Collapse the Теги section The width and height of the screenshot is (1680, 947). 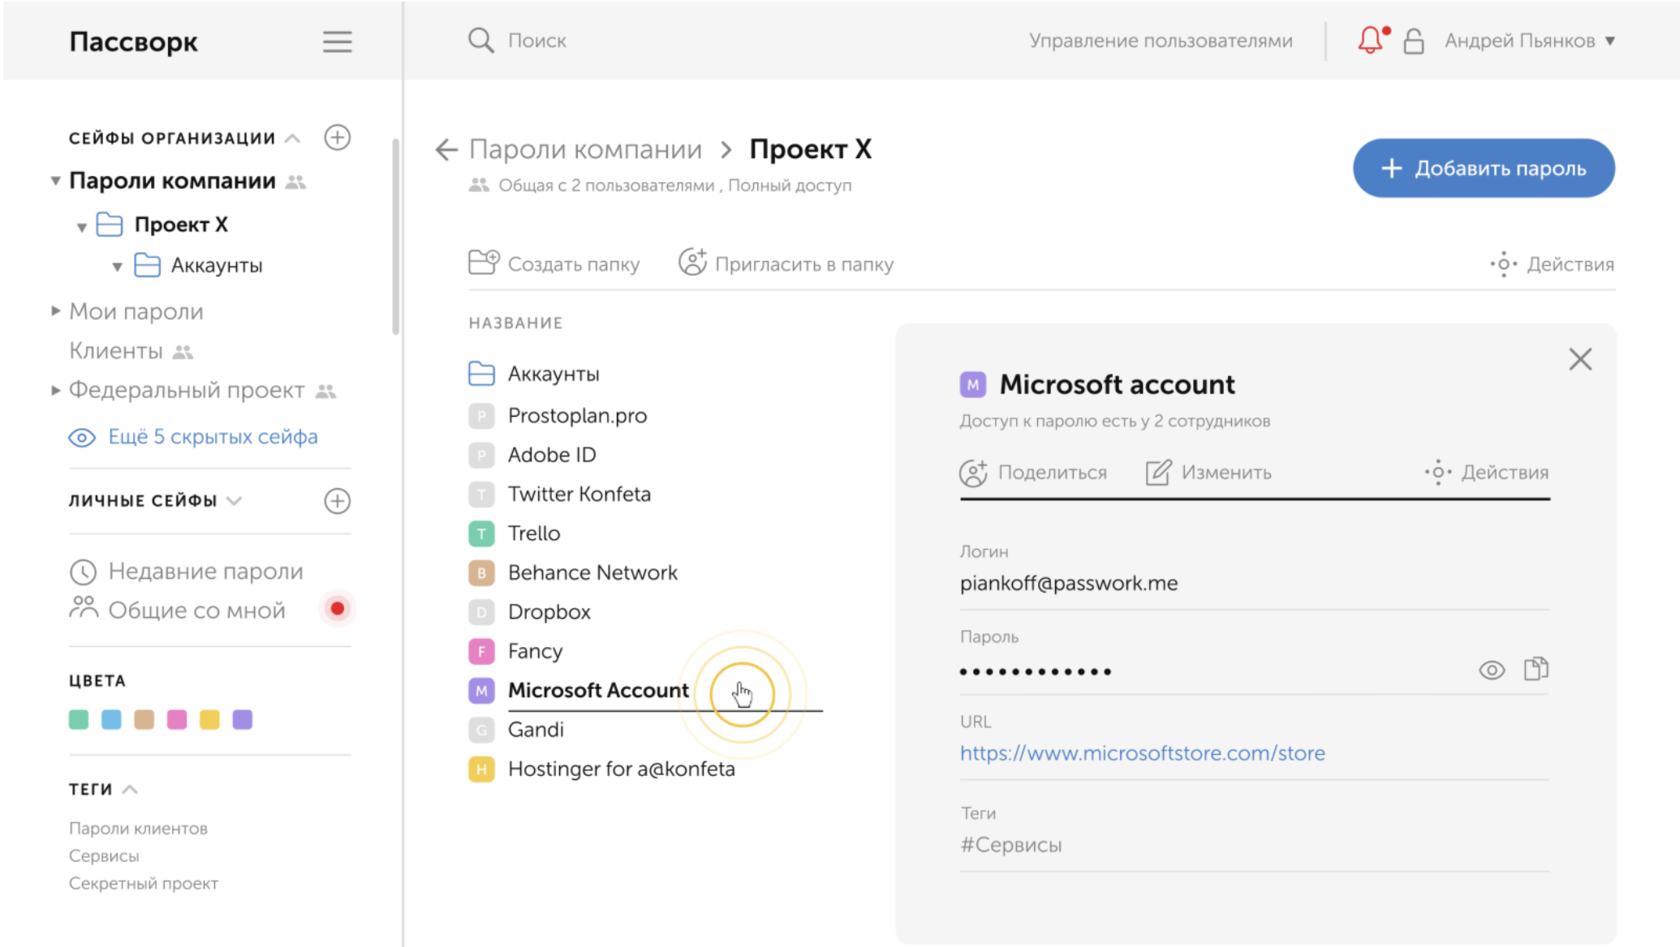click(x=130, y=790)
